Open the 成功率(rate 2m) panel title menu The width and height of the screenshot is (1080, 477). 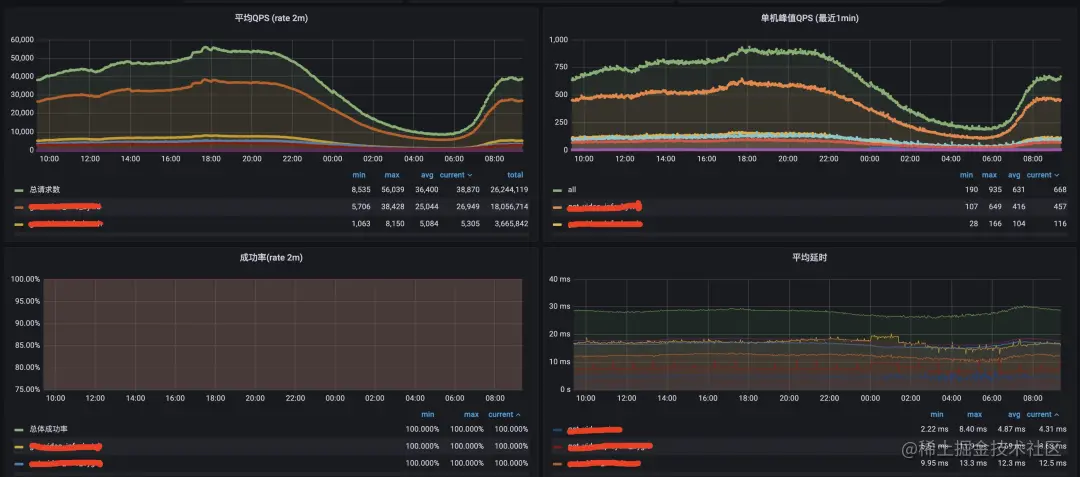click(x=271, y=257)
